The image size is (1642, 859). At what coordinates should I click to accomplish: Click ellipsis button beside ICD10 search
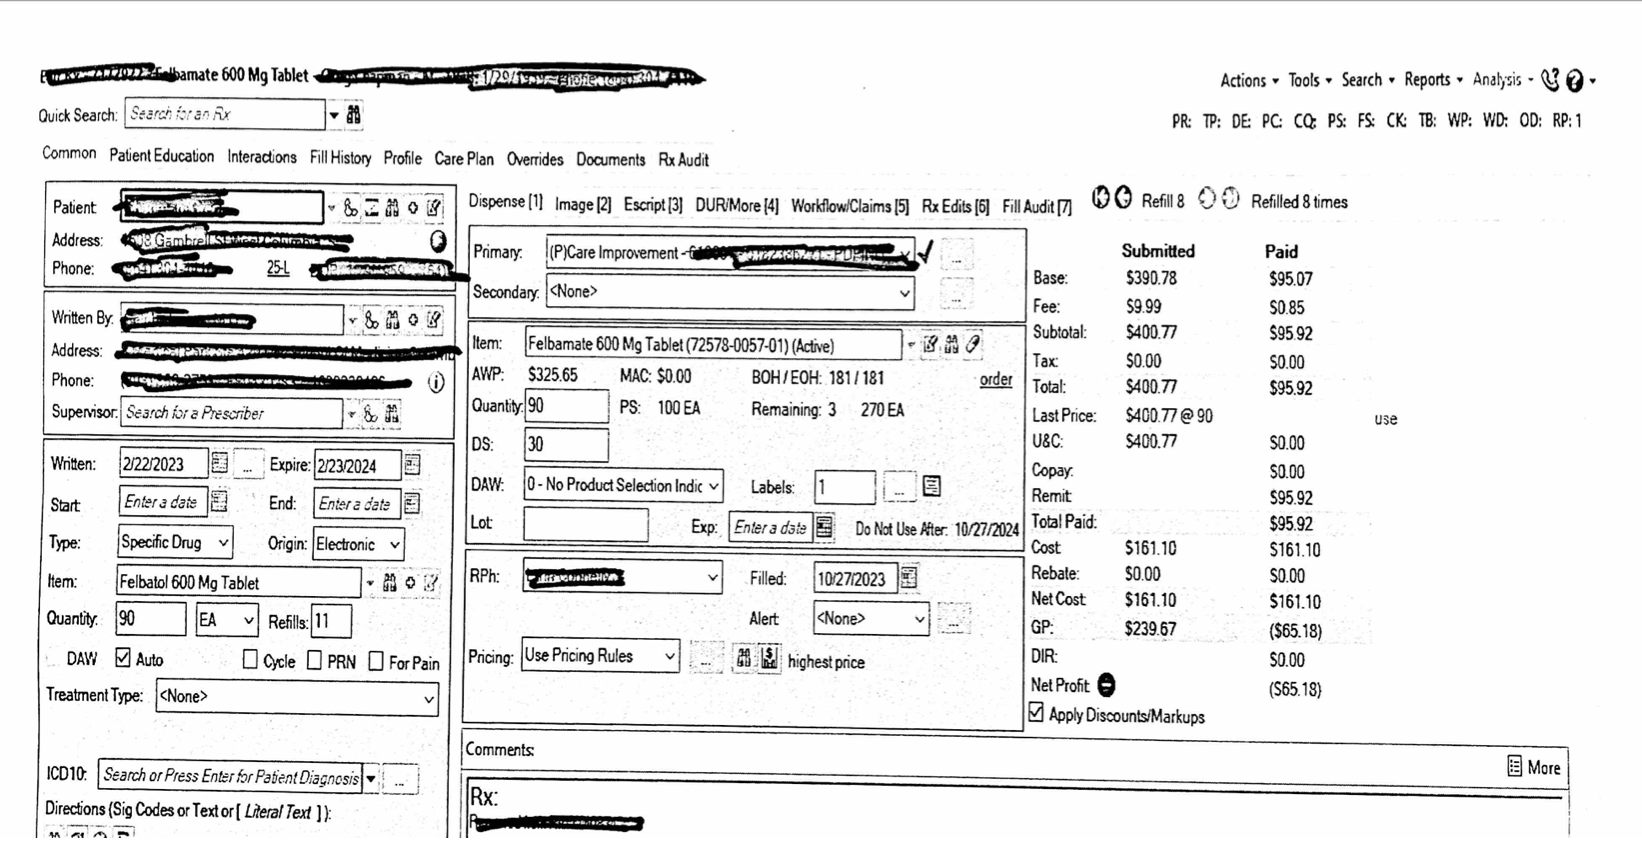tap(400, 780)
